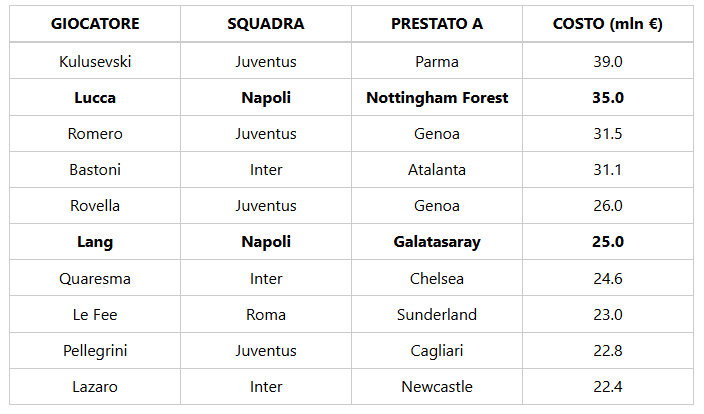The height and width of the screenshot is (414, 704).
Task: Click the Chelsea loan cell
Action: click(x=437, y=279)
